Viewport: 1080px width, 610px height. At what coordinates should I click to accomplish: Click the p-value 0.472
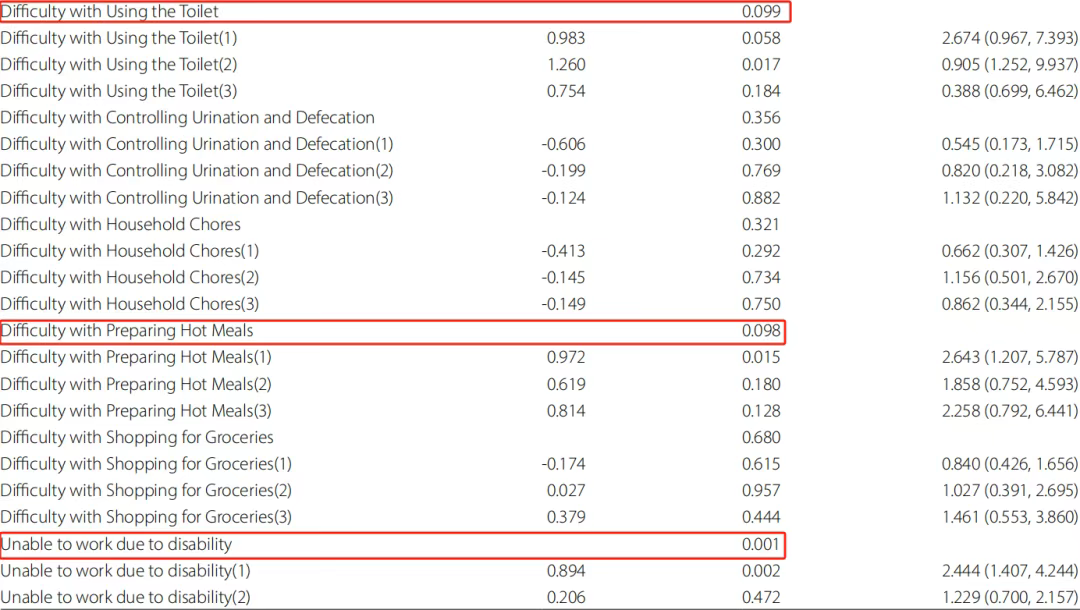click(761, 598)
